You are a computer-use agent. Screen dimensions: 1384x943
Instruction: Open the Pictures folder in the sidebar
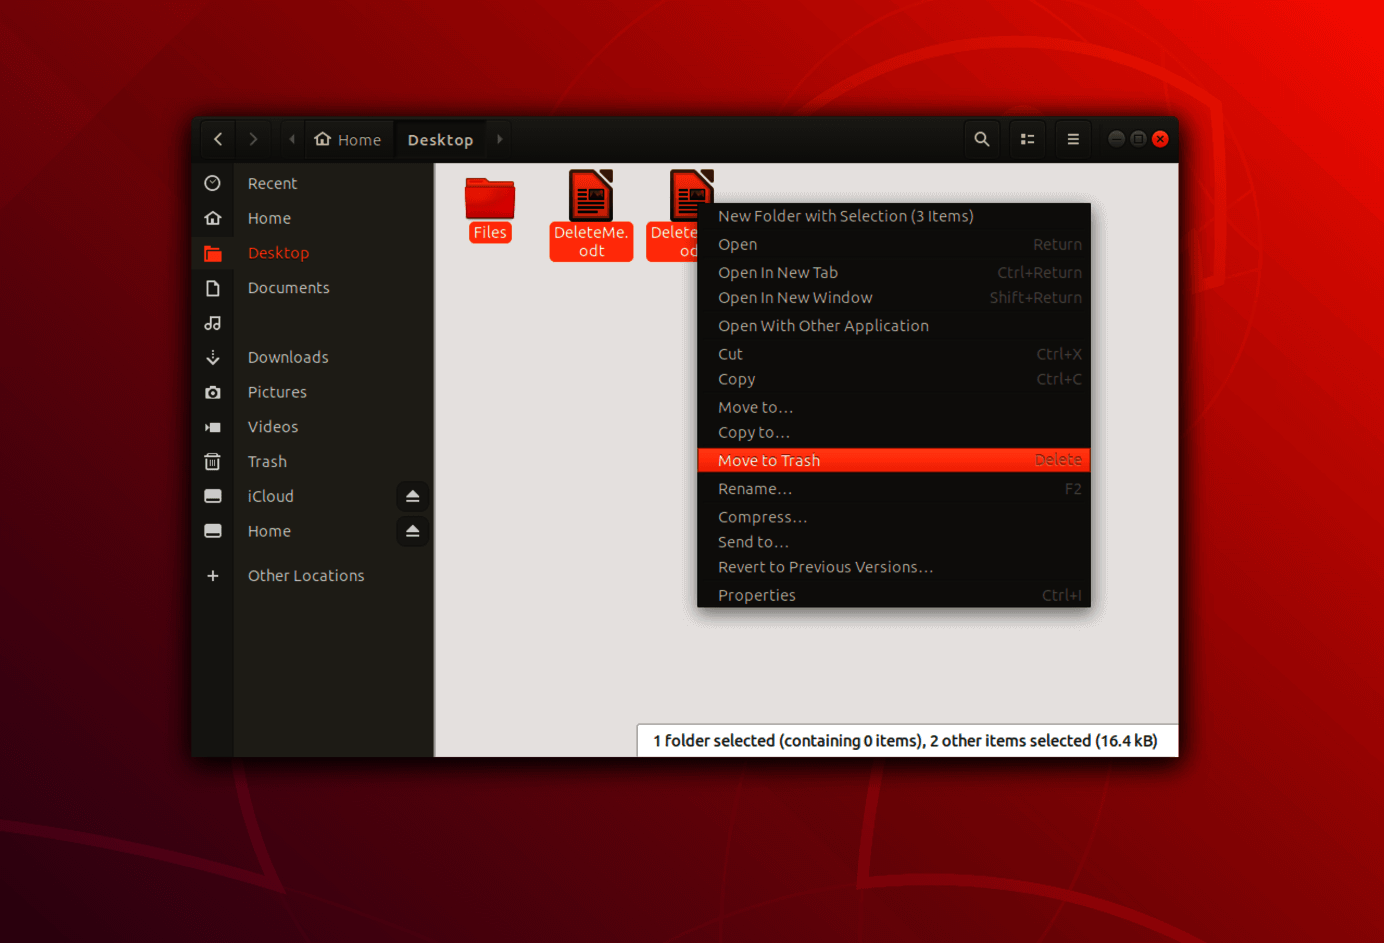(x=277, y=391)
